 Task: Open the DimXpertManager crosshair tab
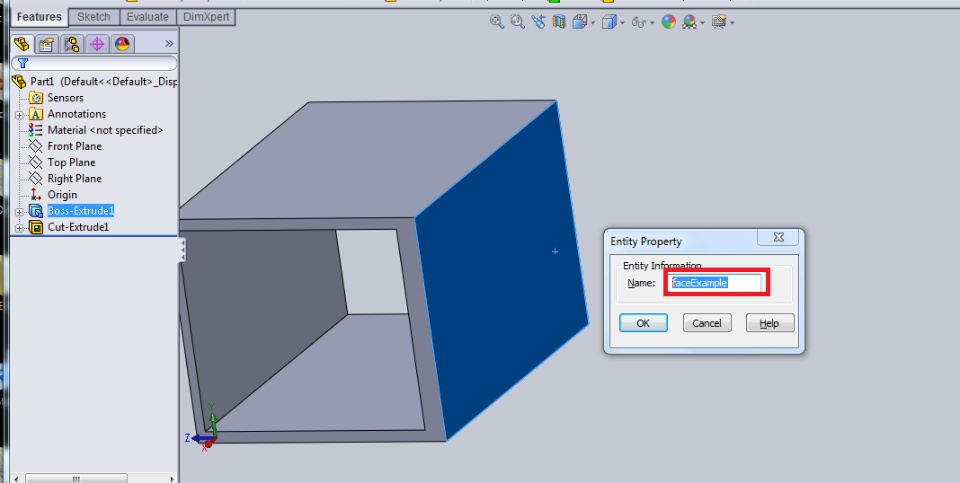point(96,43)
